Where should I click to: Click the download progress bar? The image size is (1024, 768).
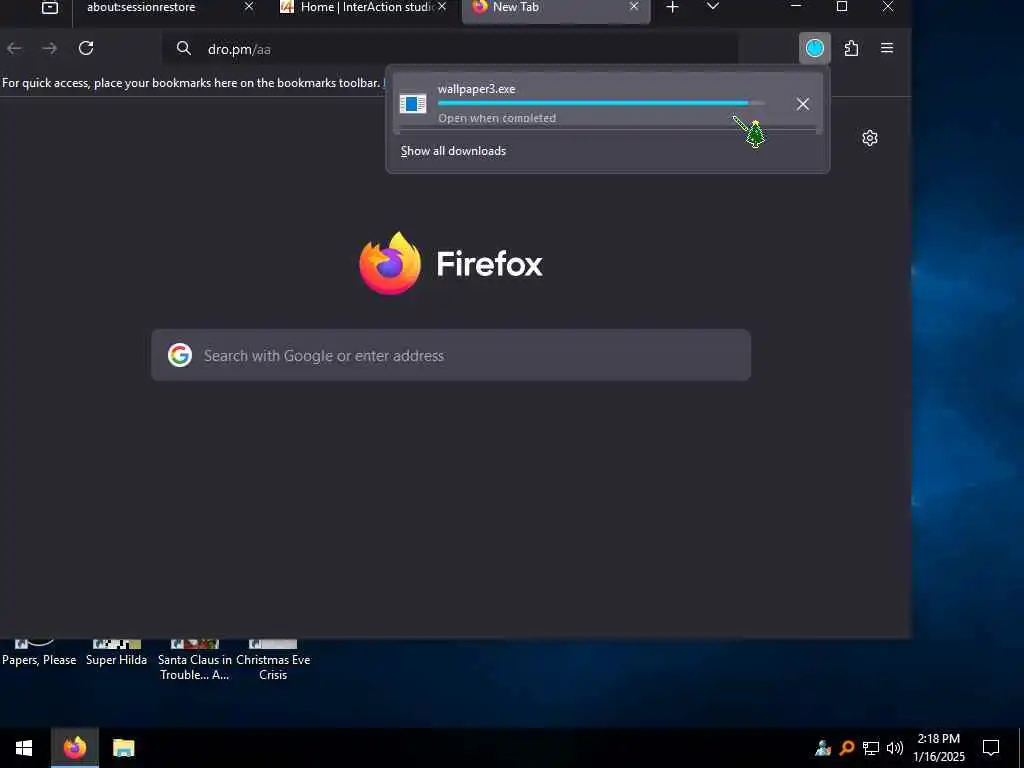tap(601, 103)
